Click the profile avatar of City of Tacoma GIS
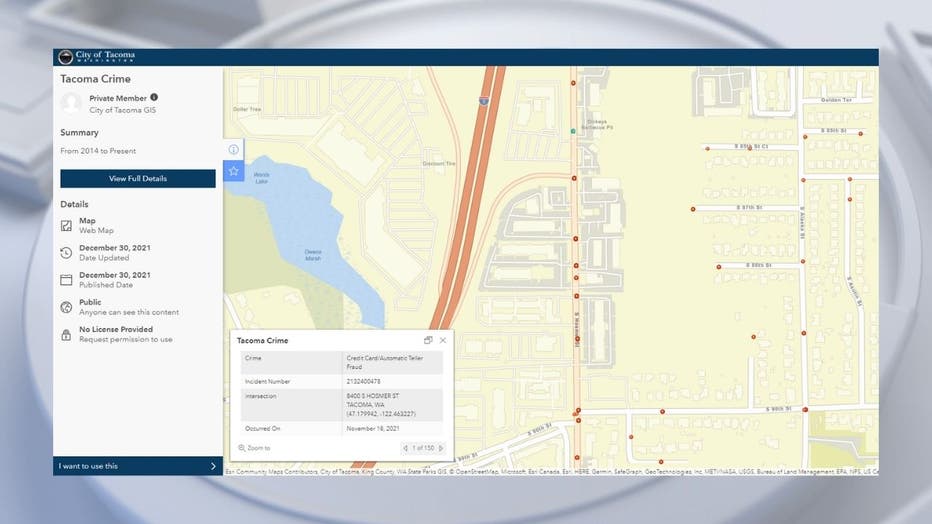Image resolution: width=932 pixels, height=524 pixels. (x=71, y=103)
